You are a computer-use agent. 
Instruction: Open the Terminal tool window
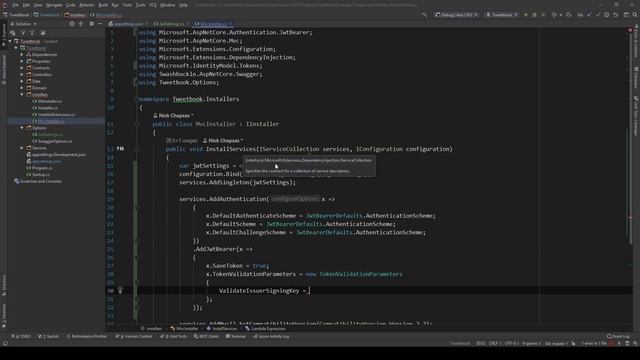click(236, 336)
